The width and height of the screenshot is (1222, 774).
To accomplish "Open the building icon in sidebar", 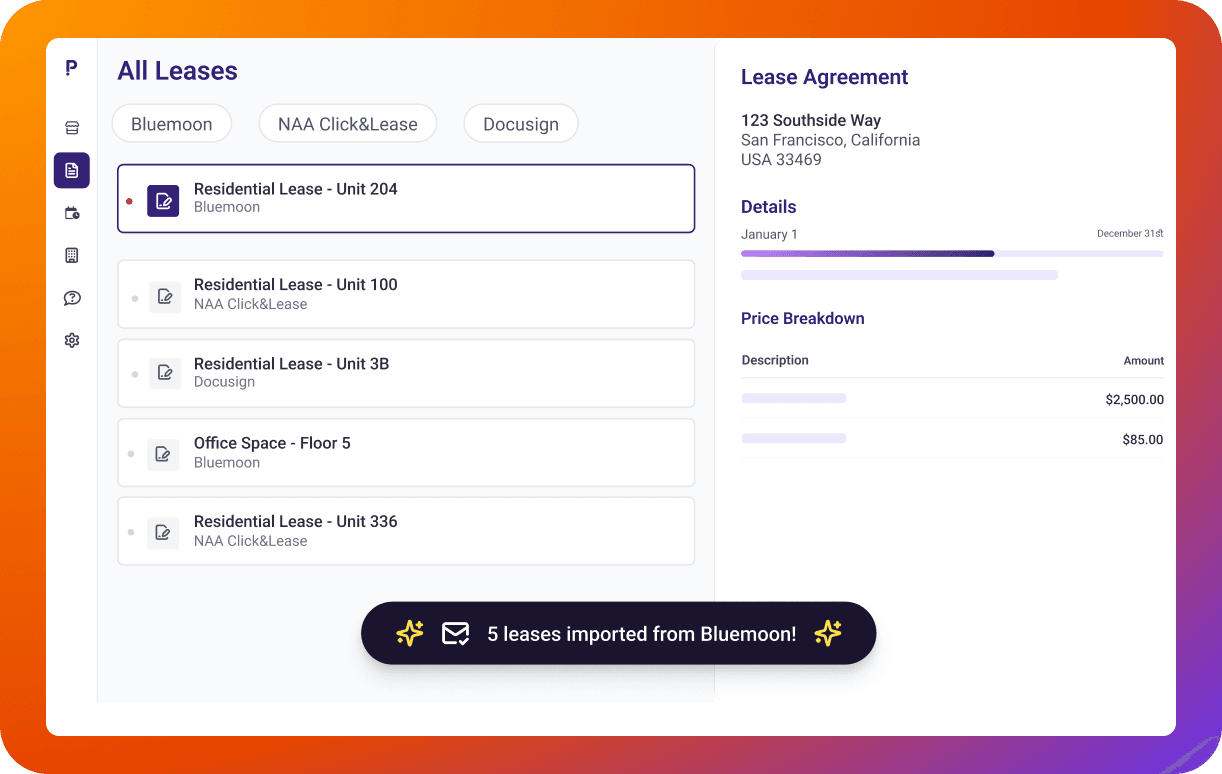I will (x=72, y=255).
